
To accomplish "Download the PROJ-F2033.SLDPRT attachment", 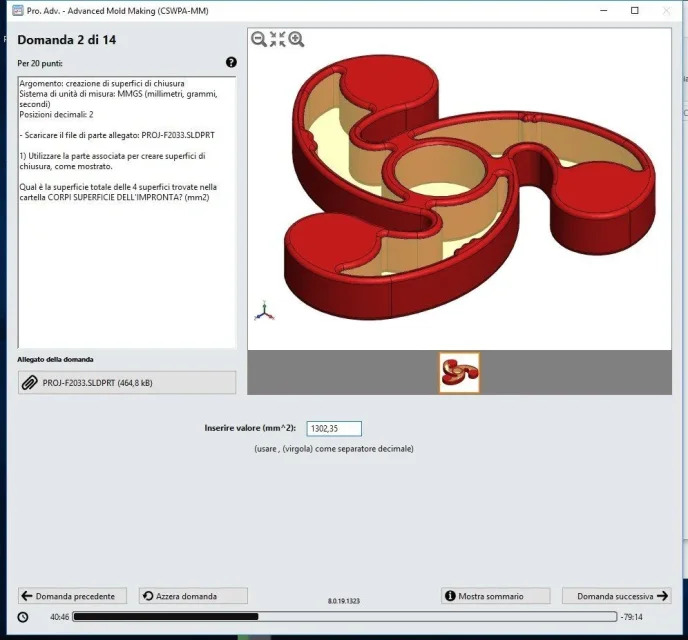I will point(127,383).
